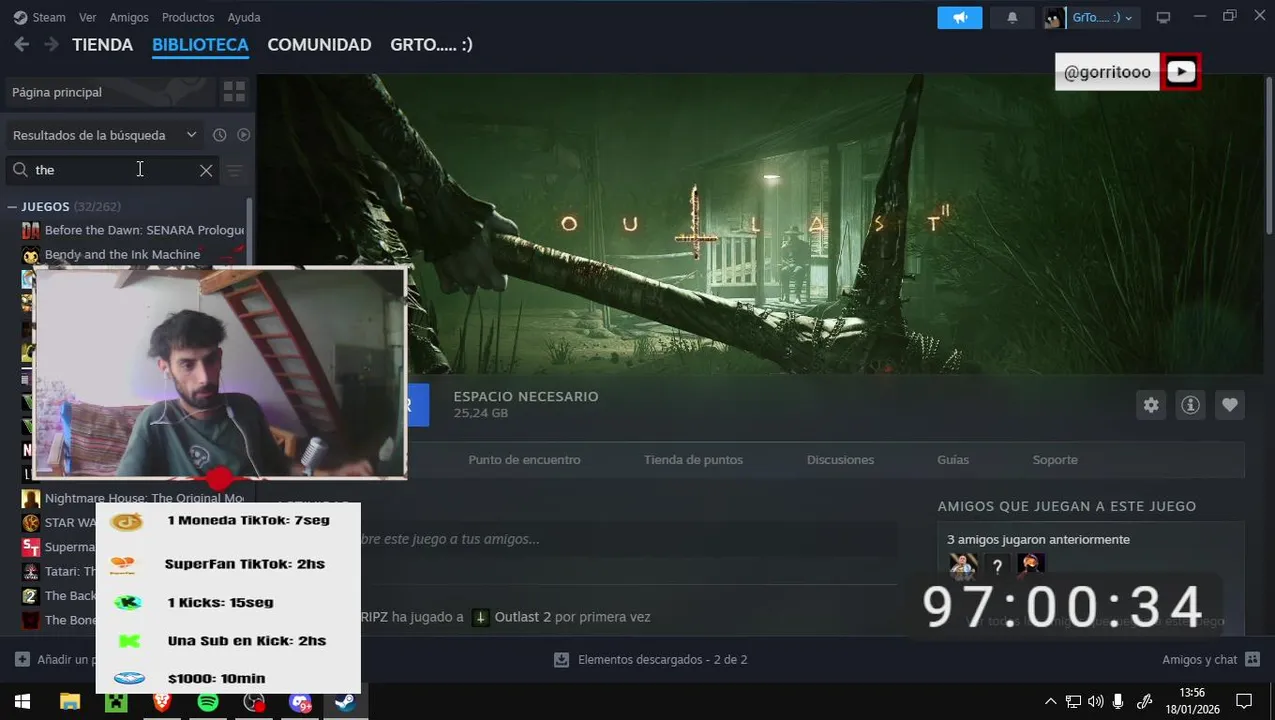
Task: Open the Amigos menu
Action: (129, 17)
